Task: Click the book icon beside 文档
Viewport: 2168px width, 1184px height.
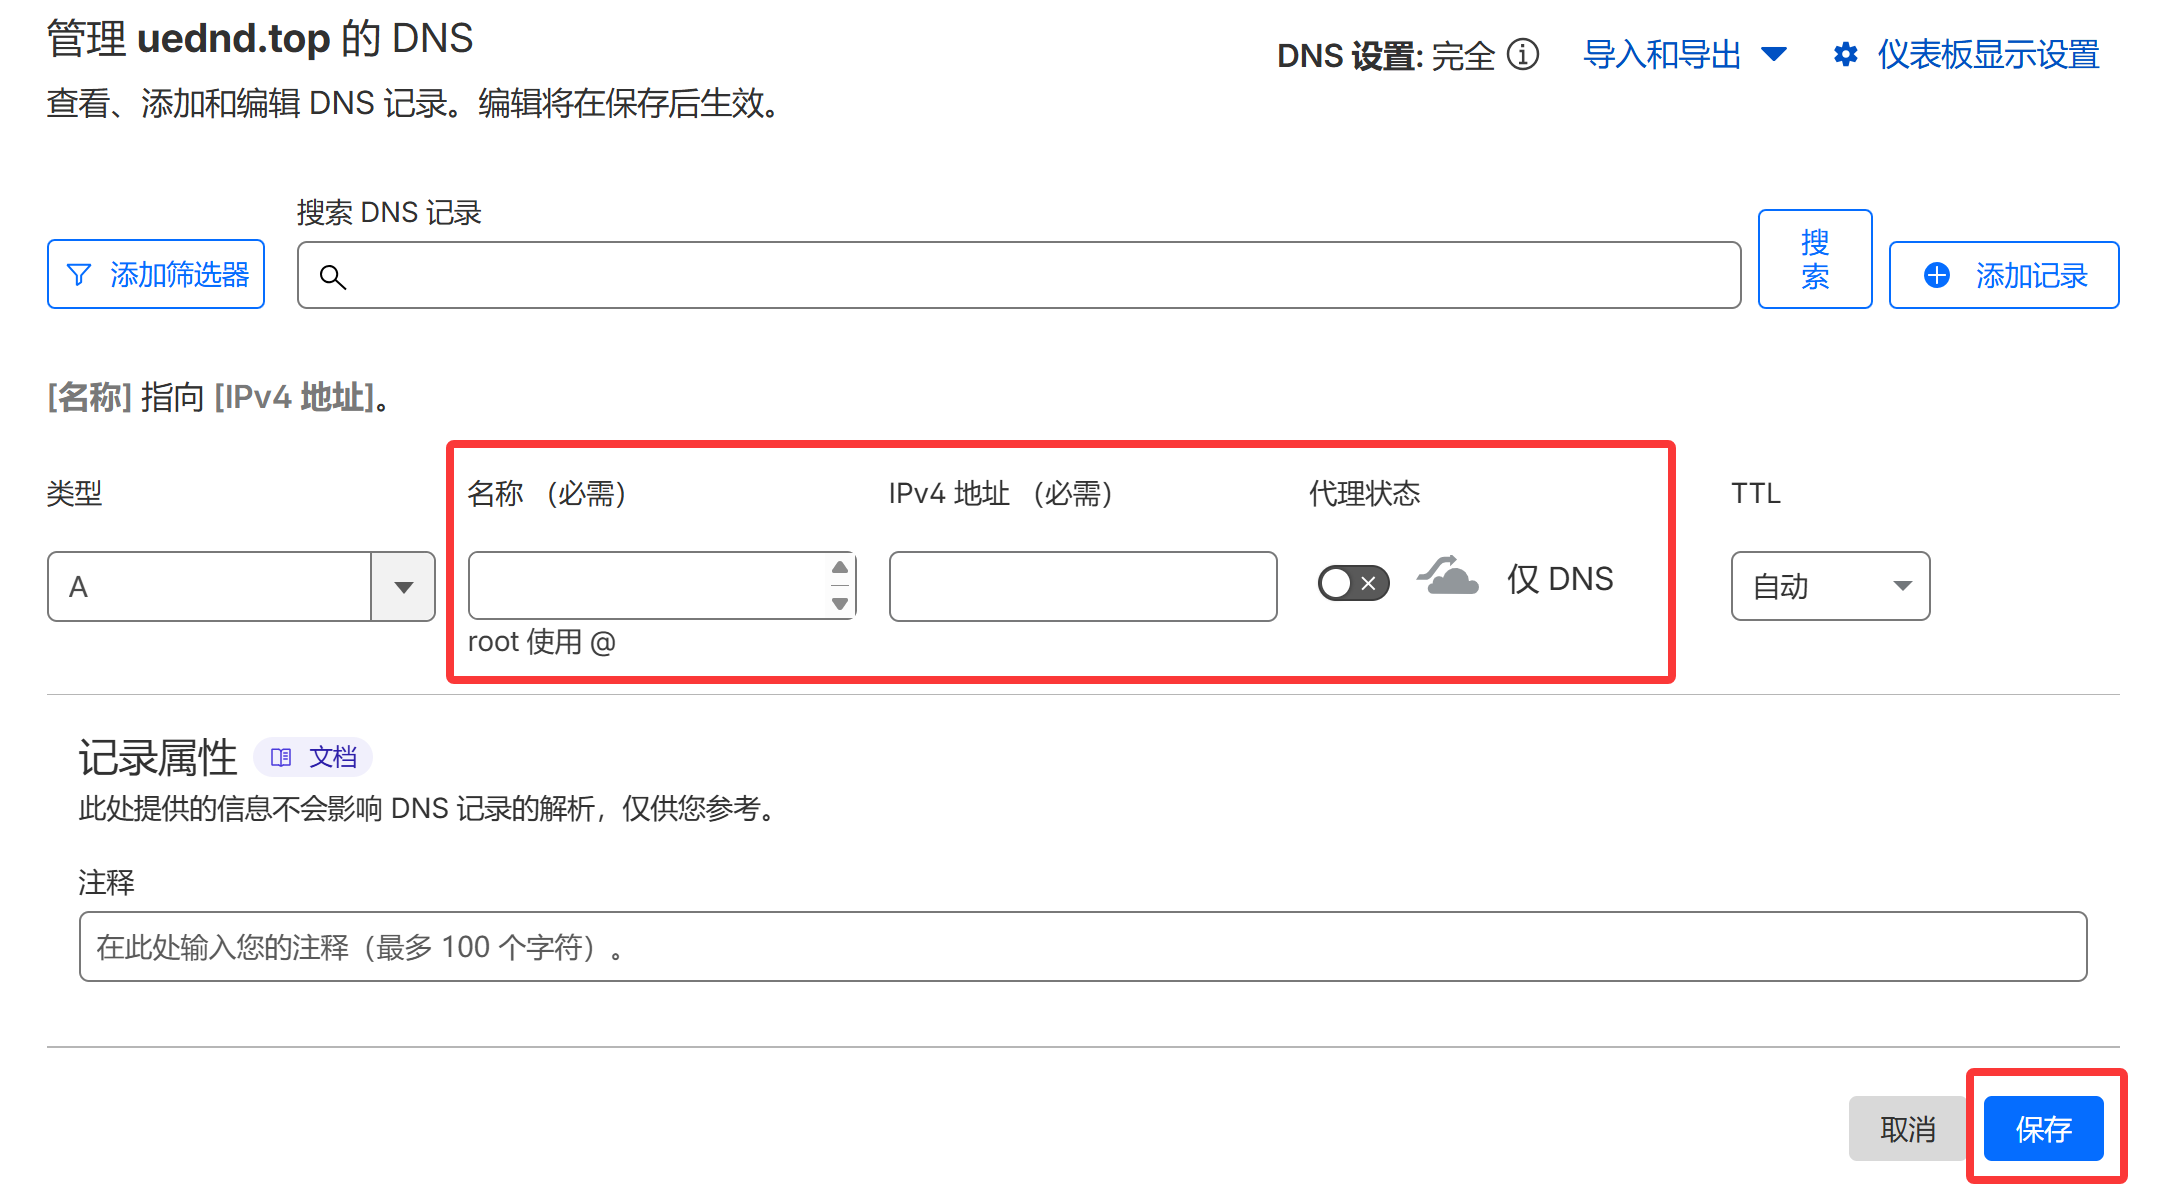Action: [281, 757]
